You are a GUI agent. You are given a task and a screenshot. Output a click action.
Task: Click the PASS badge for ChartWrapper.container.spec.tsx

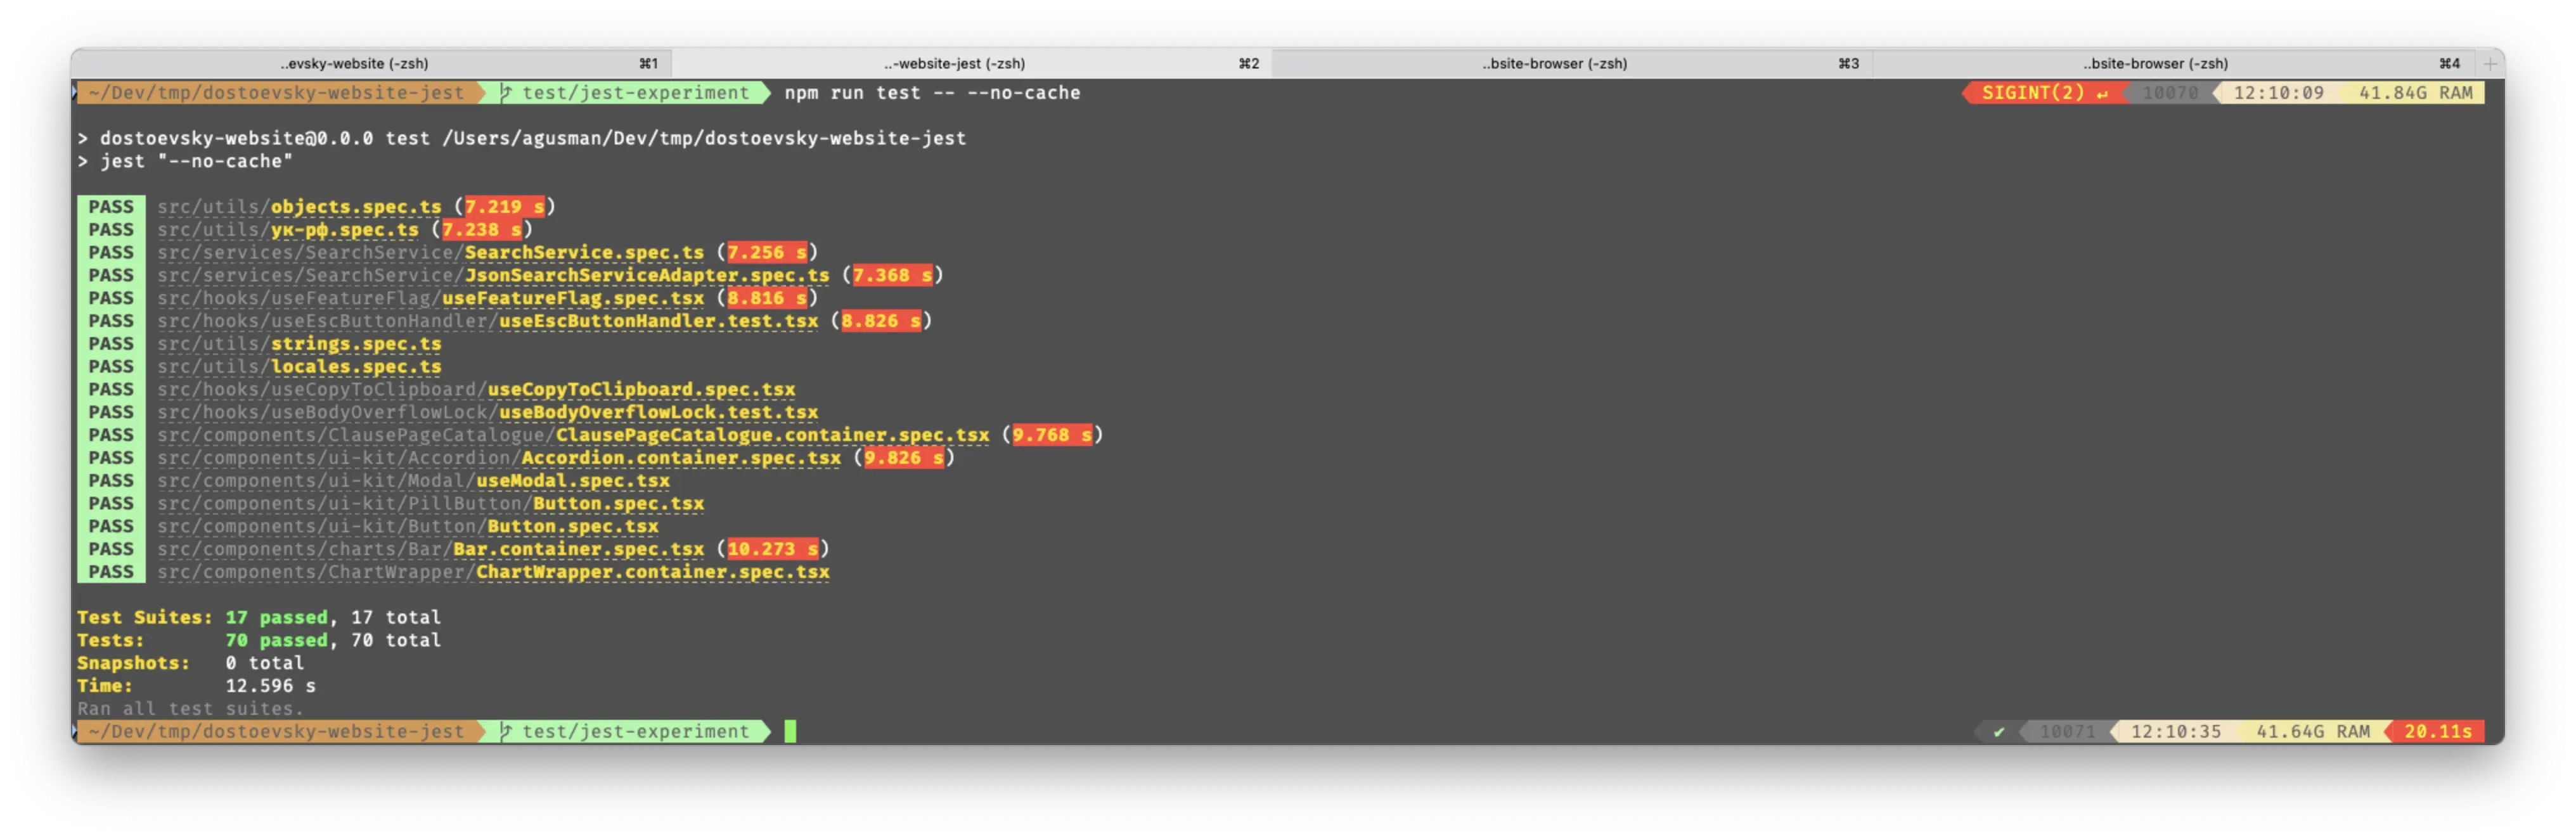(111, 573)
